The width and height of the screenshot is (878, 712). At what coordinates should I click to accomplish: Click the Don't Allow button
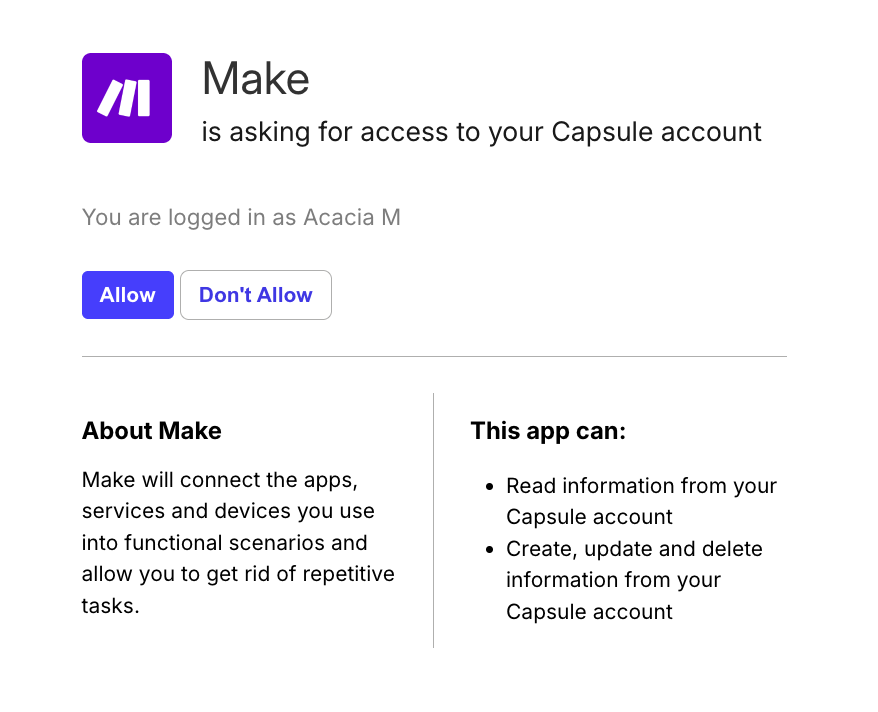point(255,295)
